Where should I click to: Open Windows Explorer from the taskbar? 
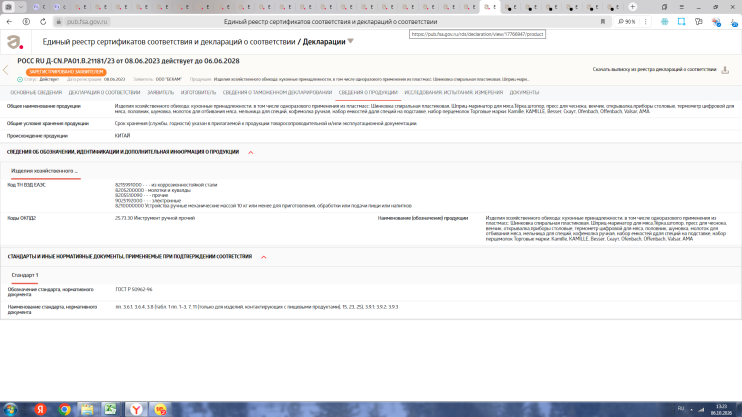(x=87, y=409)
